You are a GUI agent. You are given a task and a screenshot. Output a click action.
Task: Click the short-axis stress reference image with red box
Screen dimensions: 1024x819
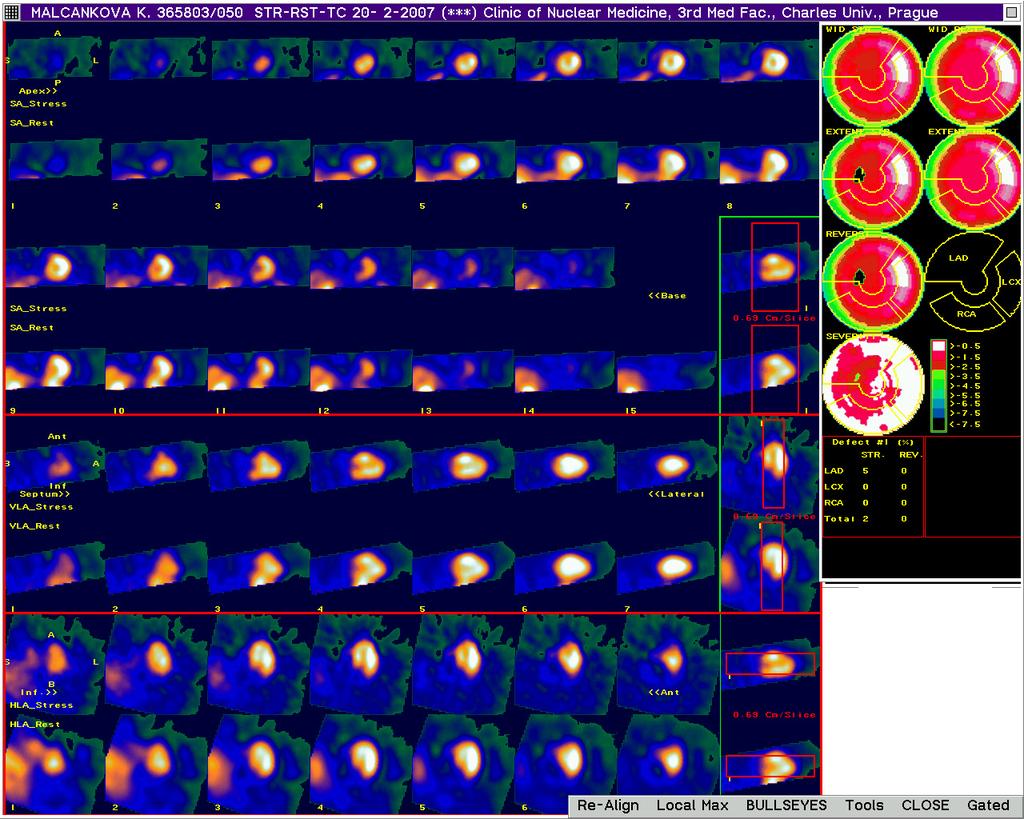pos(769,267)
